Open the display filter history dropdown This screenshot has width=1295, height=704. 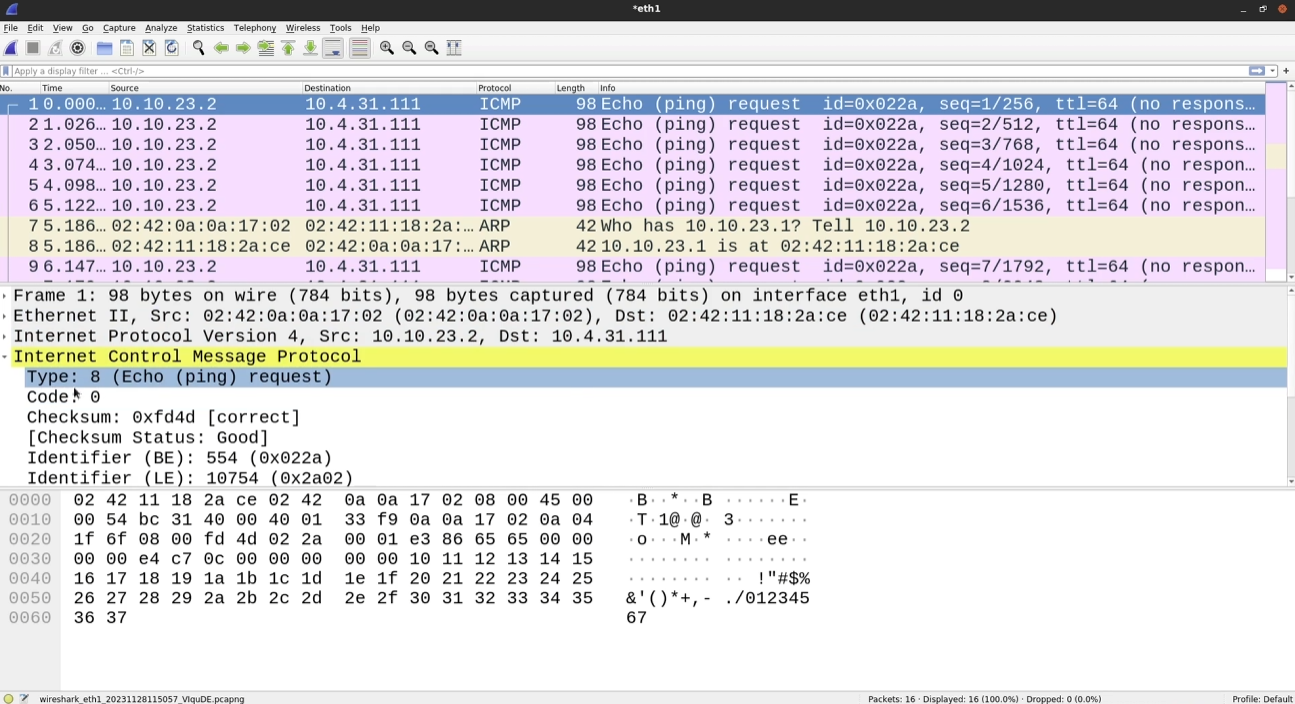[1272, 71]
